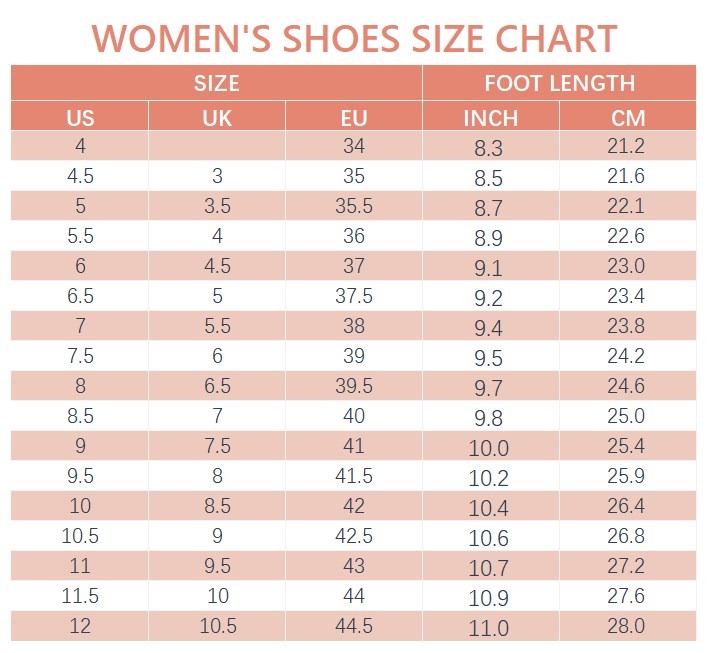
Task: Select EU size 35.5 cell
Action: (x=354, y=207)
